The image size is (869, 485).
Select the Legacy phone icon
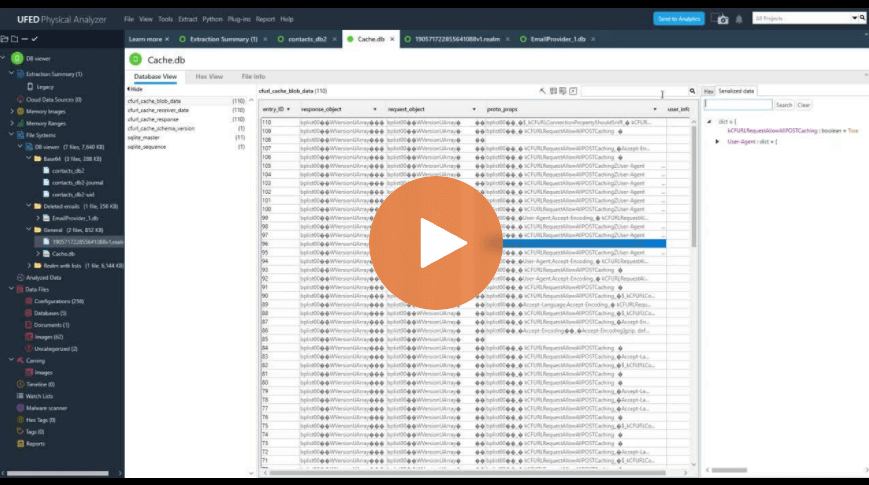(x=30, y=86)
